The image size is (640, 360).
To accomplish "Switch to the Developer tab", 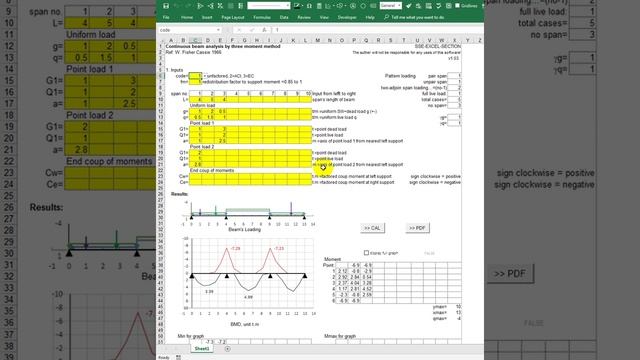I will click(347, 17).
